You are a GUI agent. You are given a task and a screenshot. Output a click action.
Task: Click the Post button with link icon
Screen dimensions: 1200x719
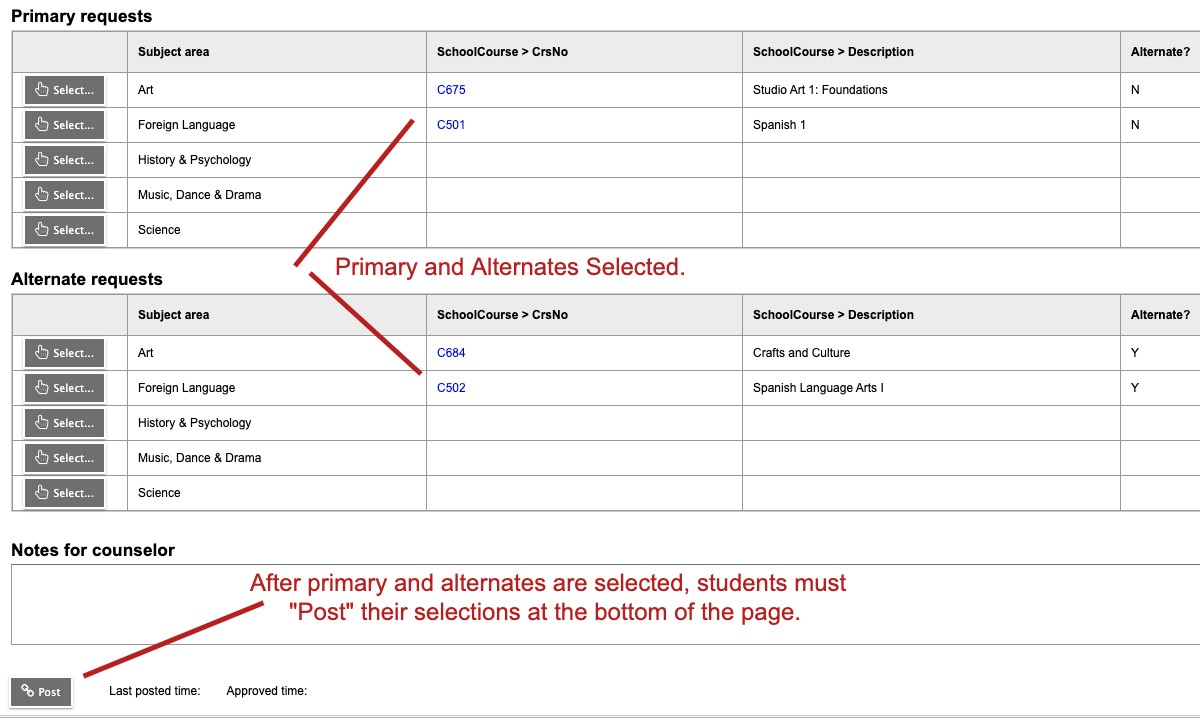point(41,692)
